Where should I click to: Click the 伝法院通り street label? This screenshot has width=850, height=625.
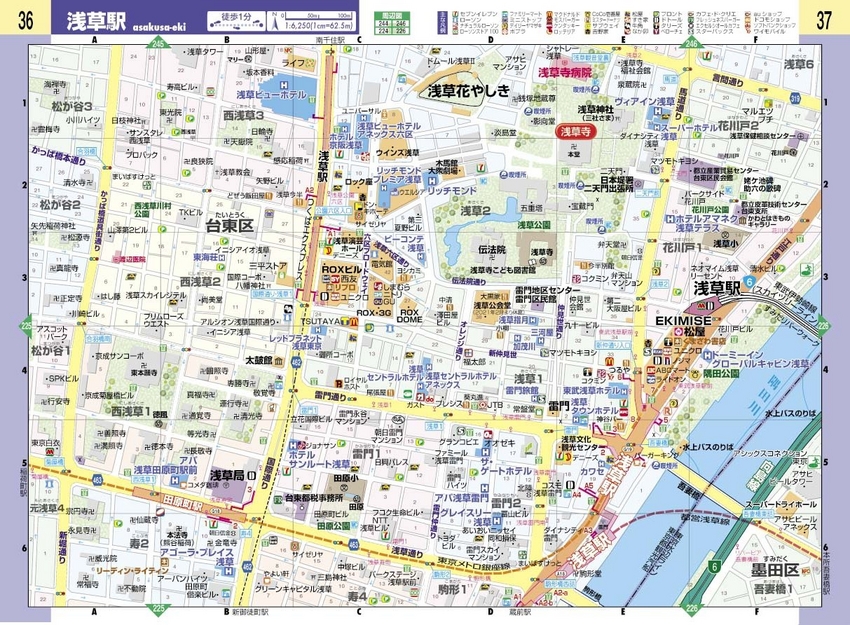pyautogui.click(x=468, y=281)
